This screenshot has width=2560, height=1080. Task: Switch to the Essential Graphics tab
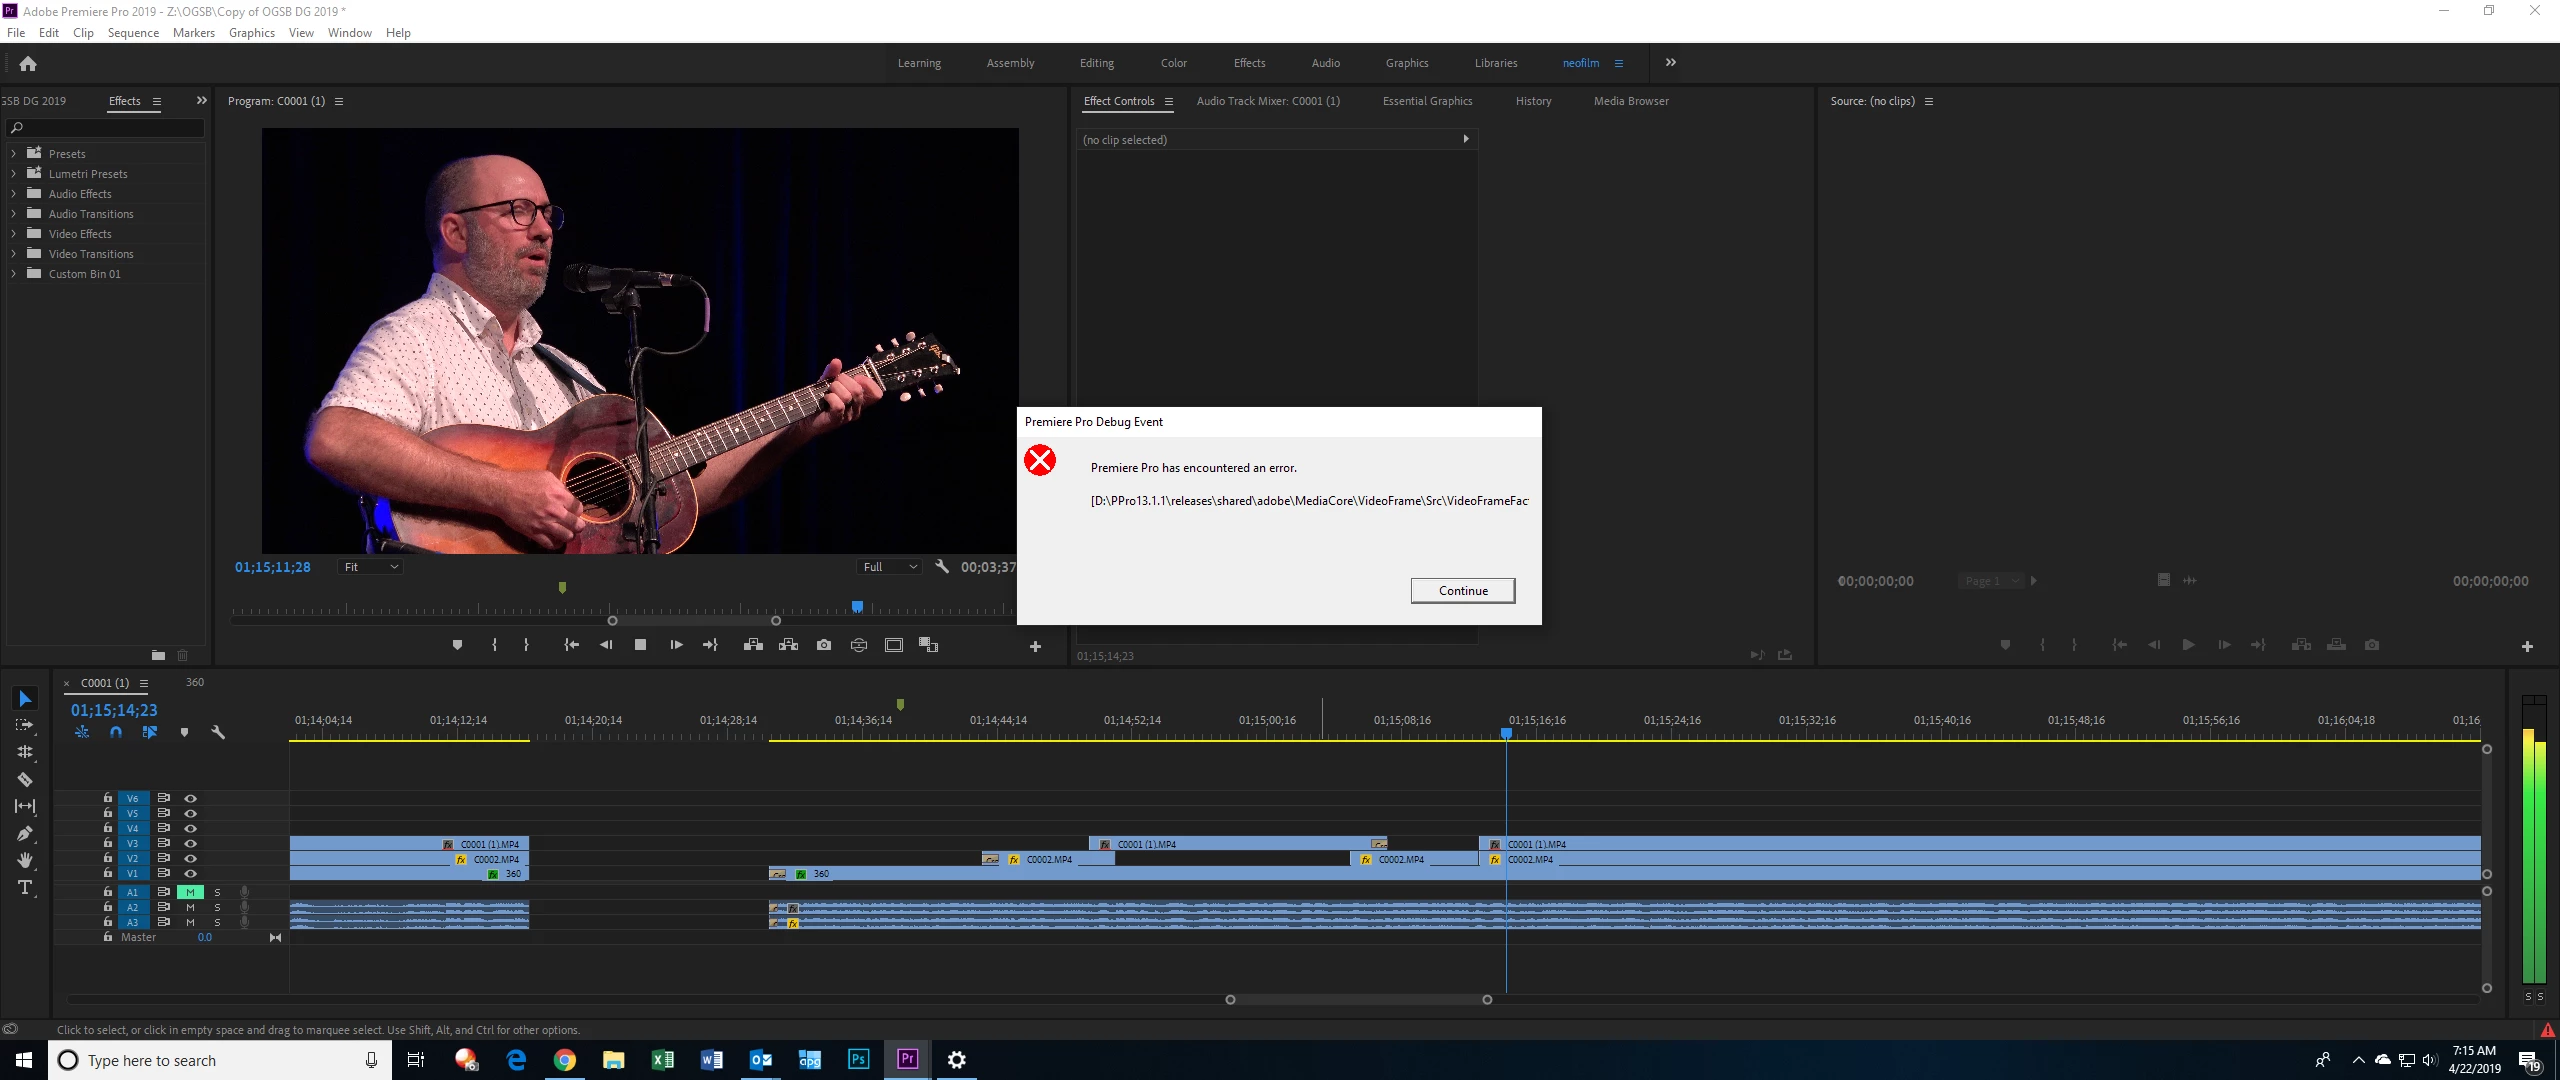click(1427, 101)
